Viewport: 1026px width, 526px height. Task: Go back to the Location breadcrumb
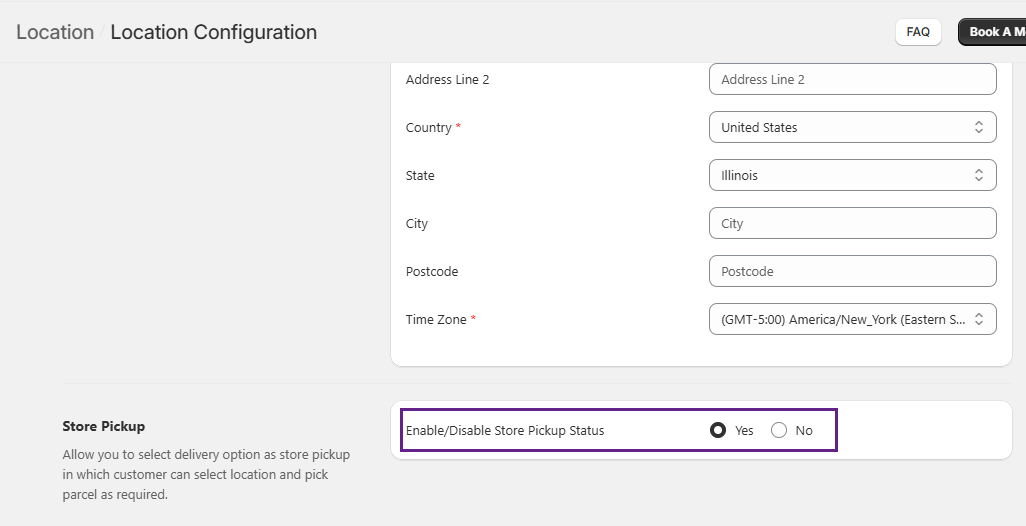click(55, 32)
